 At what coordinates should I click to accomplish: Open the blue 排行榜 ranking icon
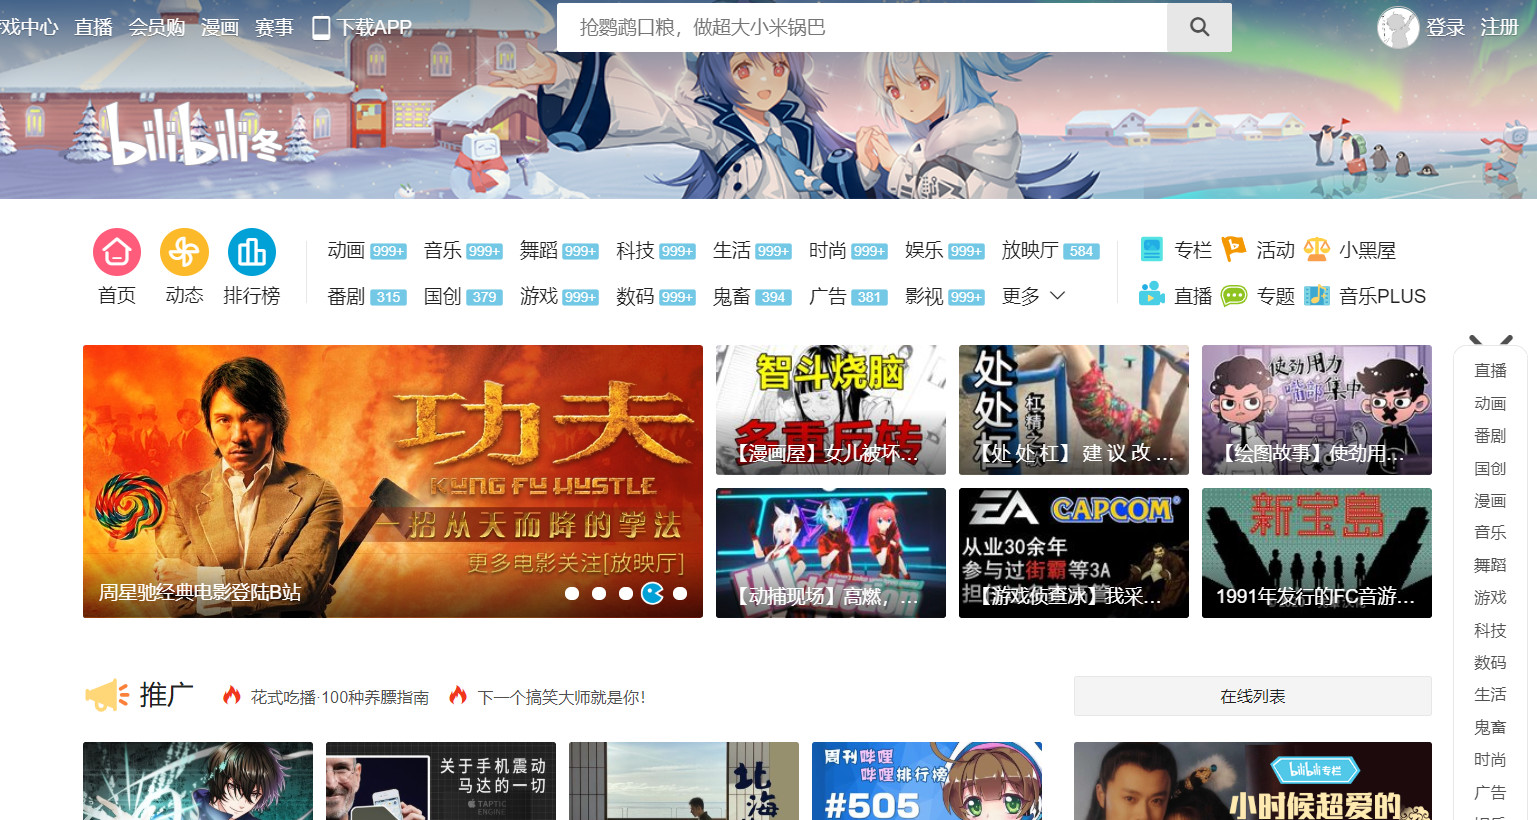(252, 252)
